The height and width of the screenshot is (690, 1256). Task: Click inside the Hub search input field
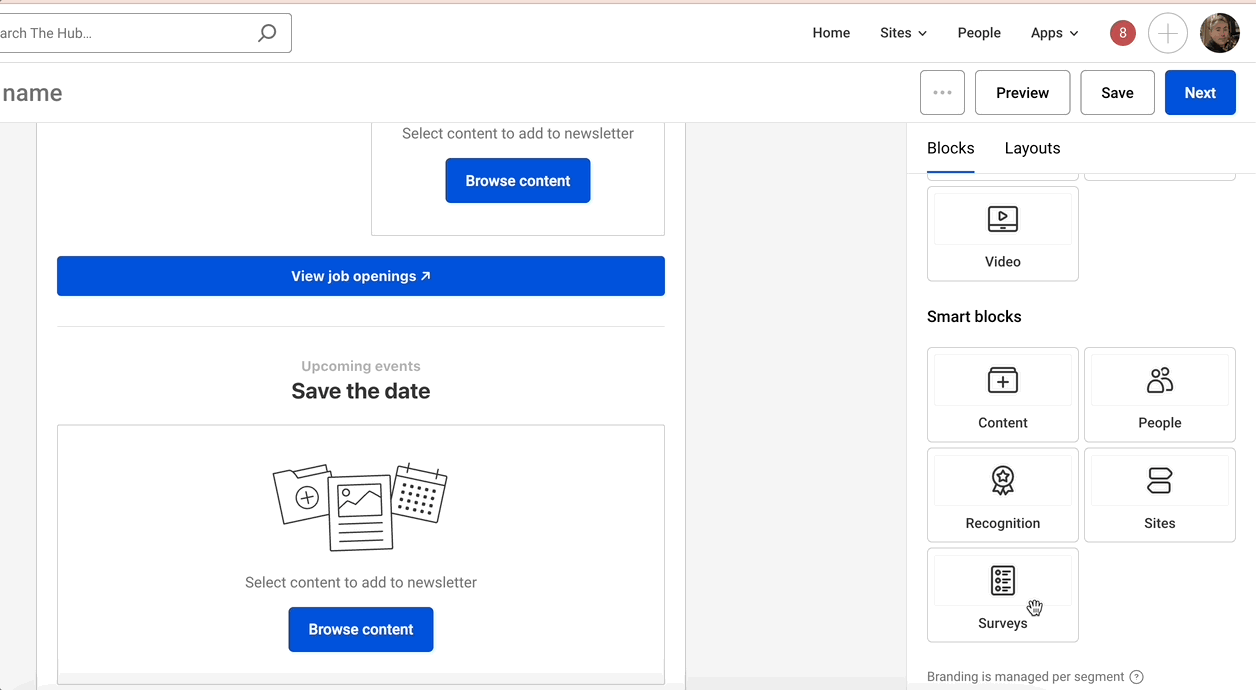click(x=120, y=32)
